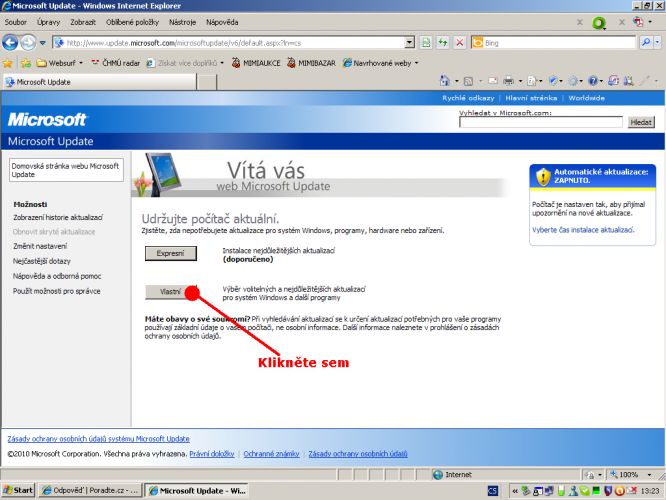Expand the address bar history dropdown
Image resolution: width=666 pixels, height=500 pixels.
click(409, 43)
